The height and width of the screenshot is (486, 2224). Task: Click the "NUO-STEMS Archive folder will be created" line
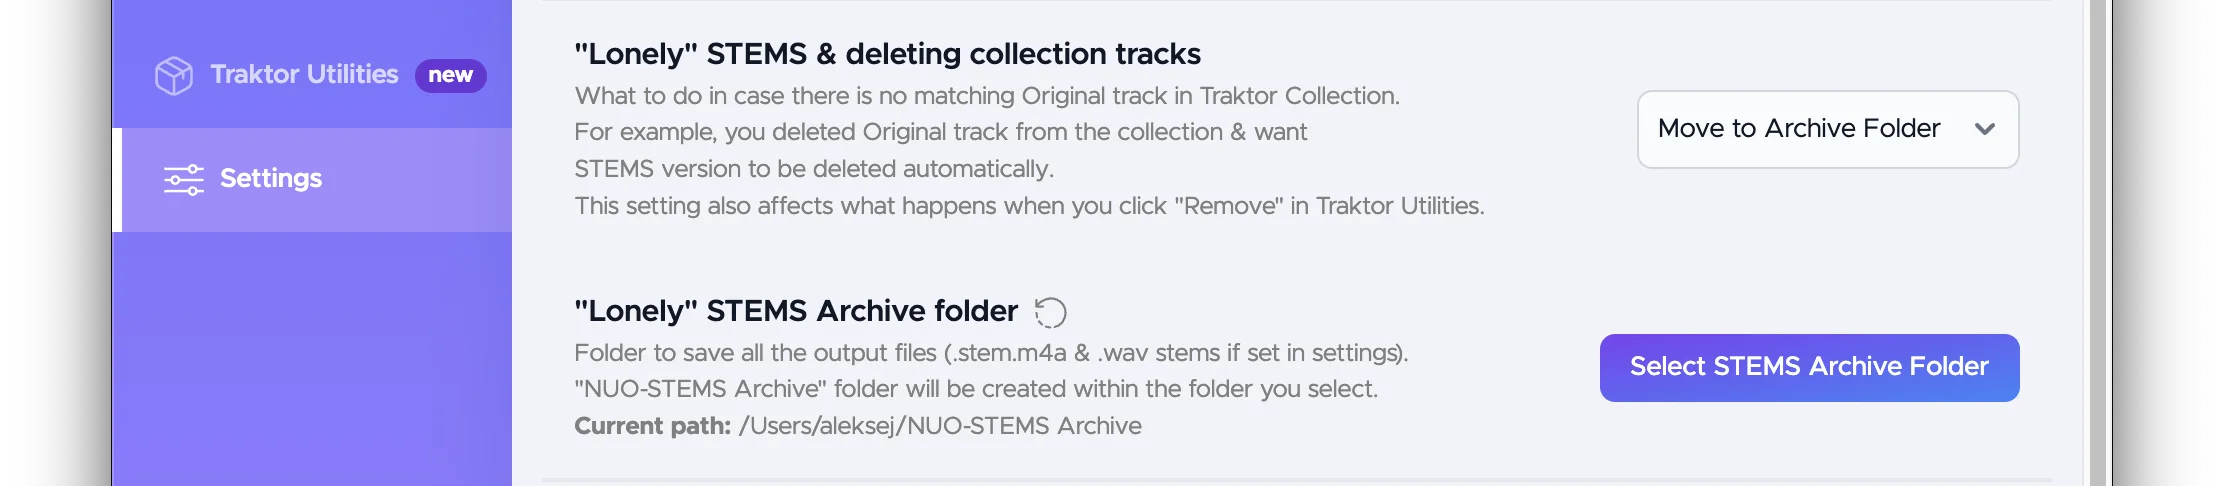point(976,389)
